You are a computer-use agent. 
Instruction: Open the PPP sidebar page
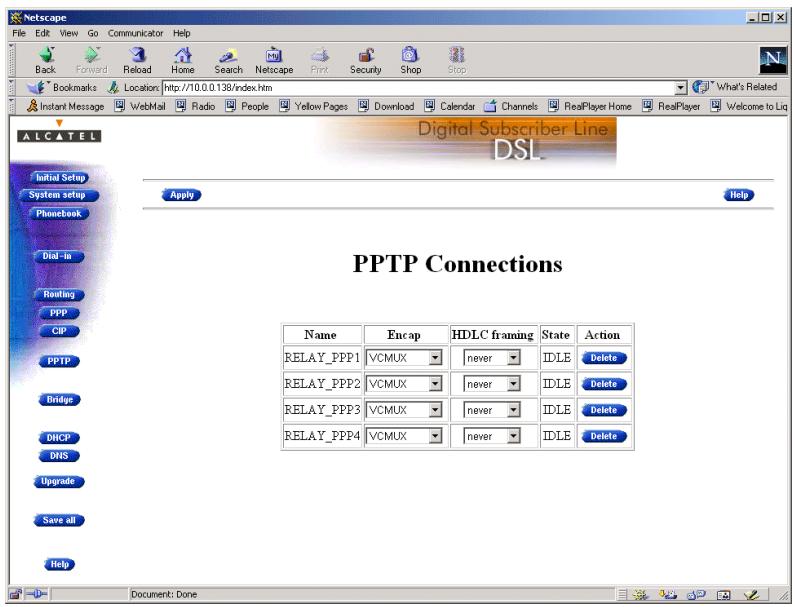coord(59,313)
